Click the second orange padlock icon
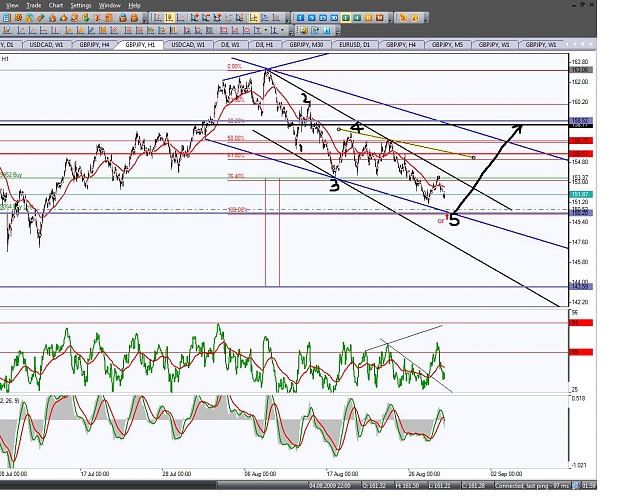Image resolution: width=625 pixels, height=500 pixels. click(x=134, y=18)
